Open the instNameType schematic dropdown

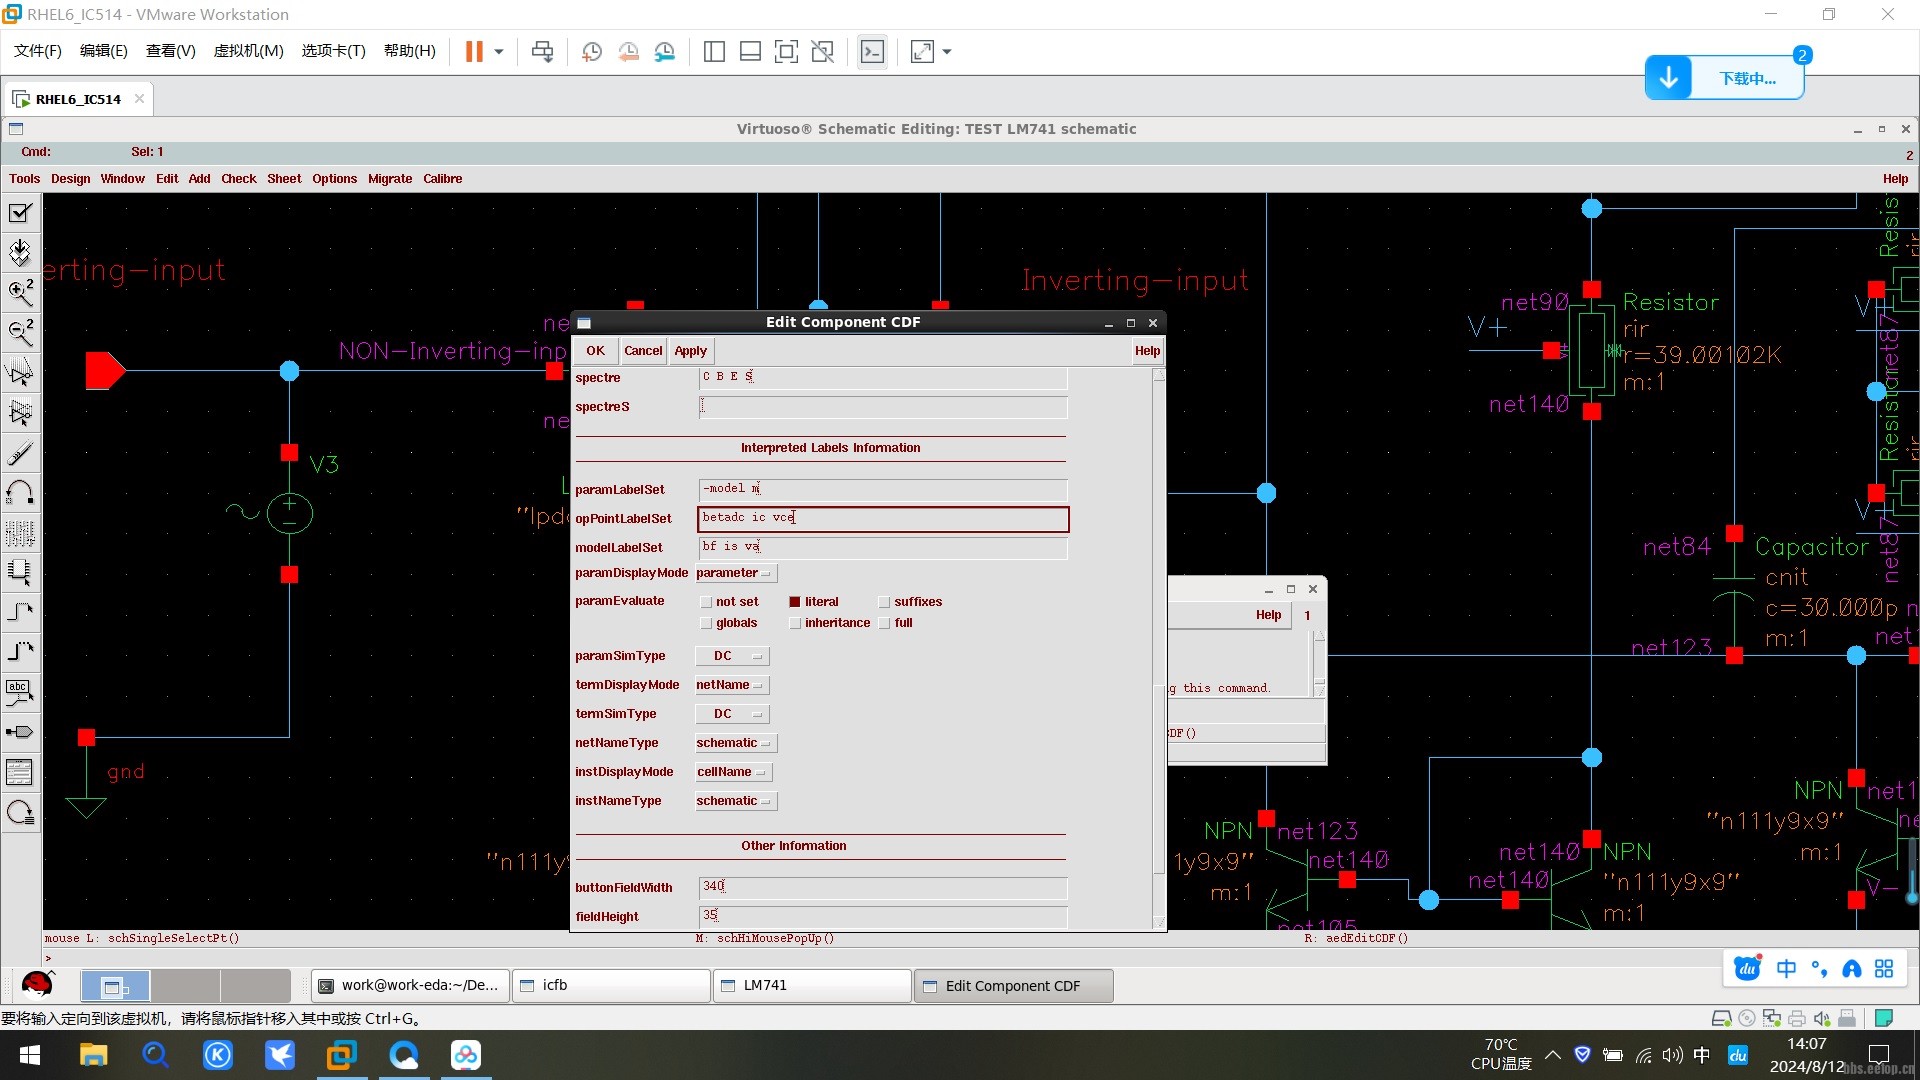[x=736, y=801]
